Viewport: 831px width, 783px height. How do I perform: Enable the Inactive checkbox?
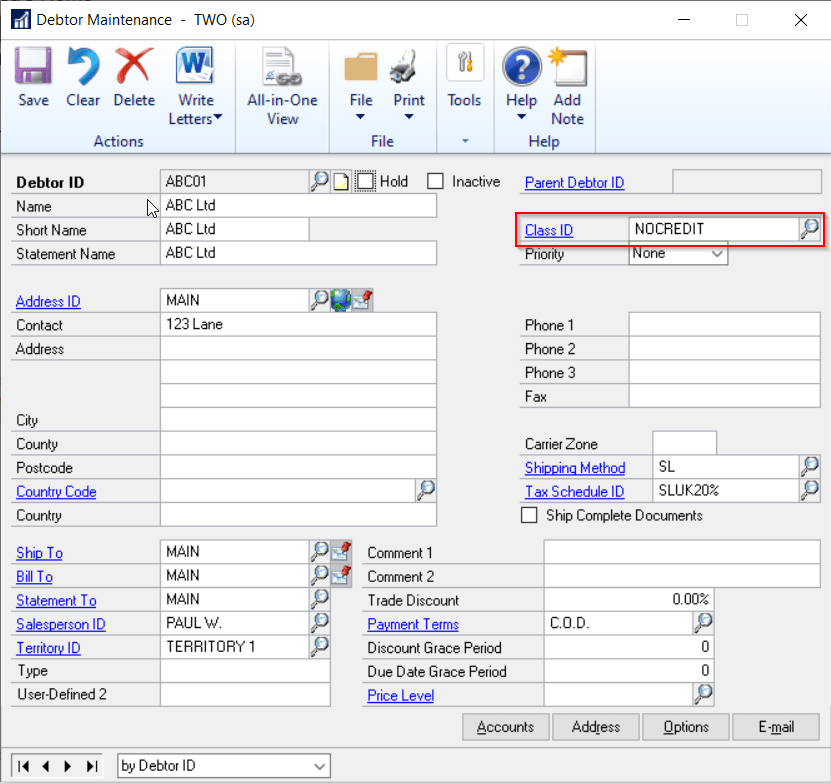coord(435,182)
